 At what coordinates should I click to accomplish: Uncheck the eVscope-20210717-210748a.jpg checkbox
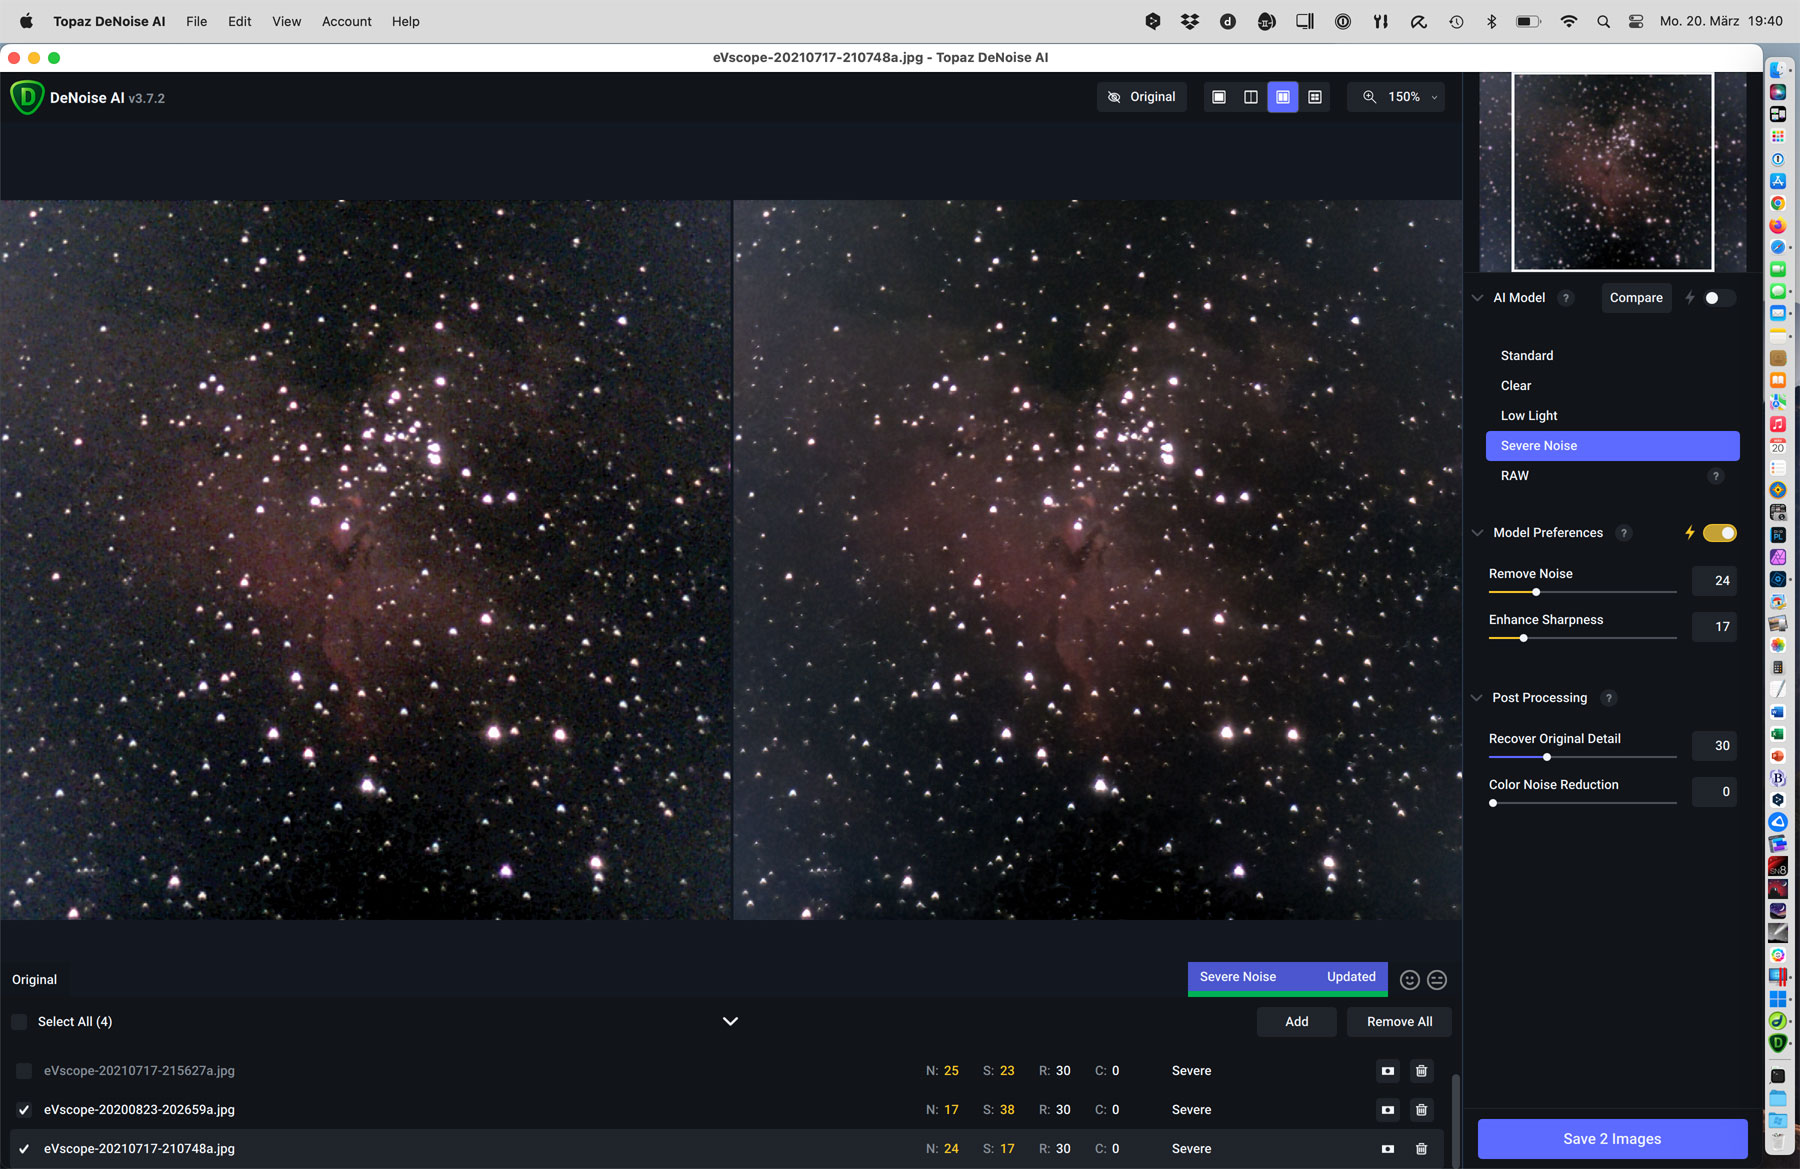tap(24, 1149)
